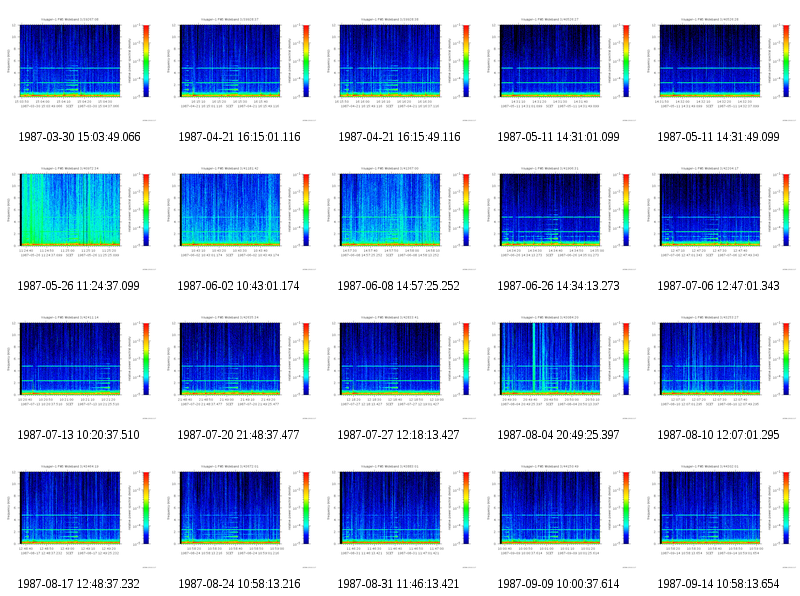Click the caption text 1987-08-17 12:48:37.232
This screenshot has width=800, height=596.
[79, 584]
